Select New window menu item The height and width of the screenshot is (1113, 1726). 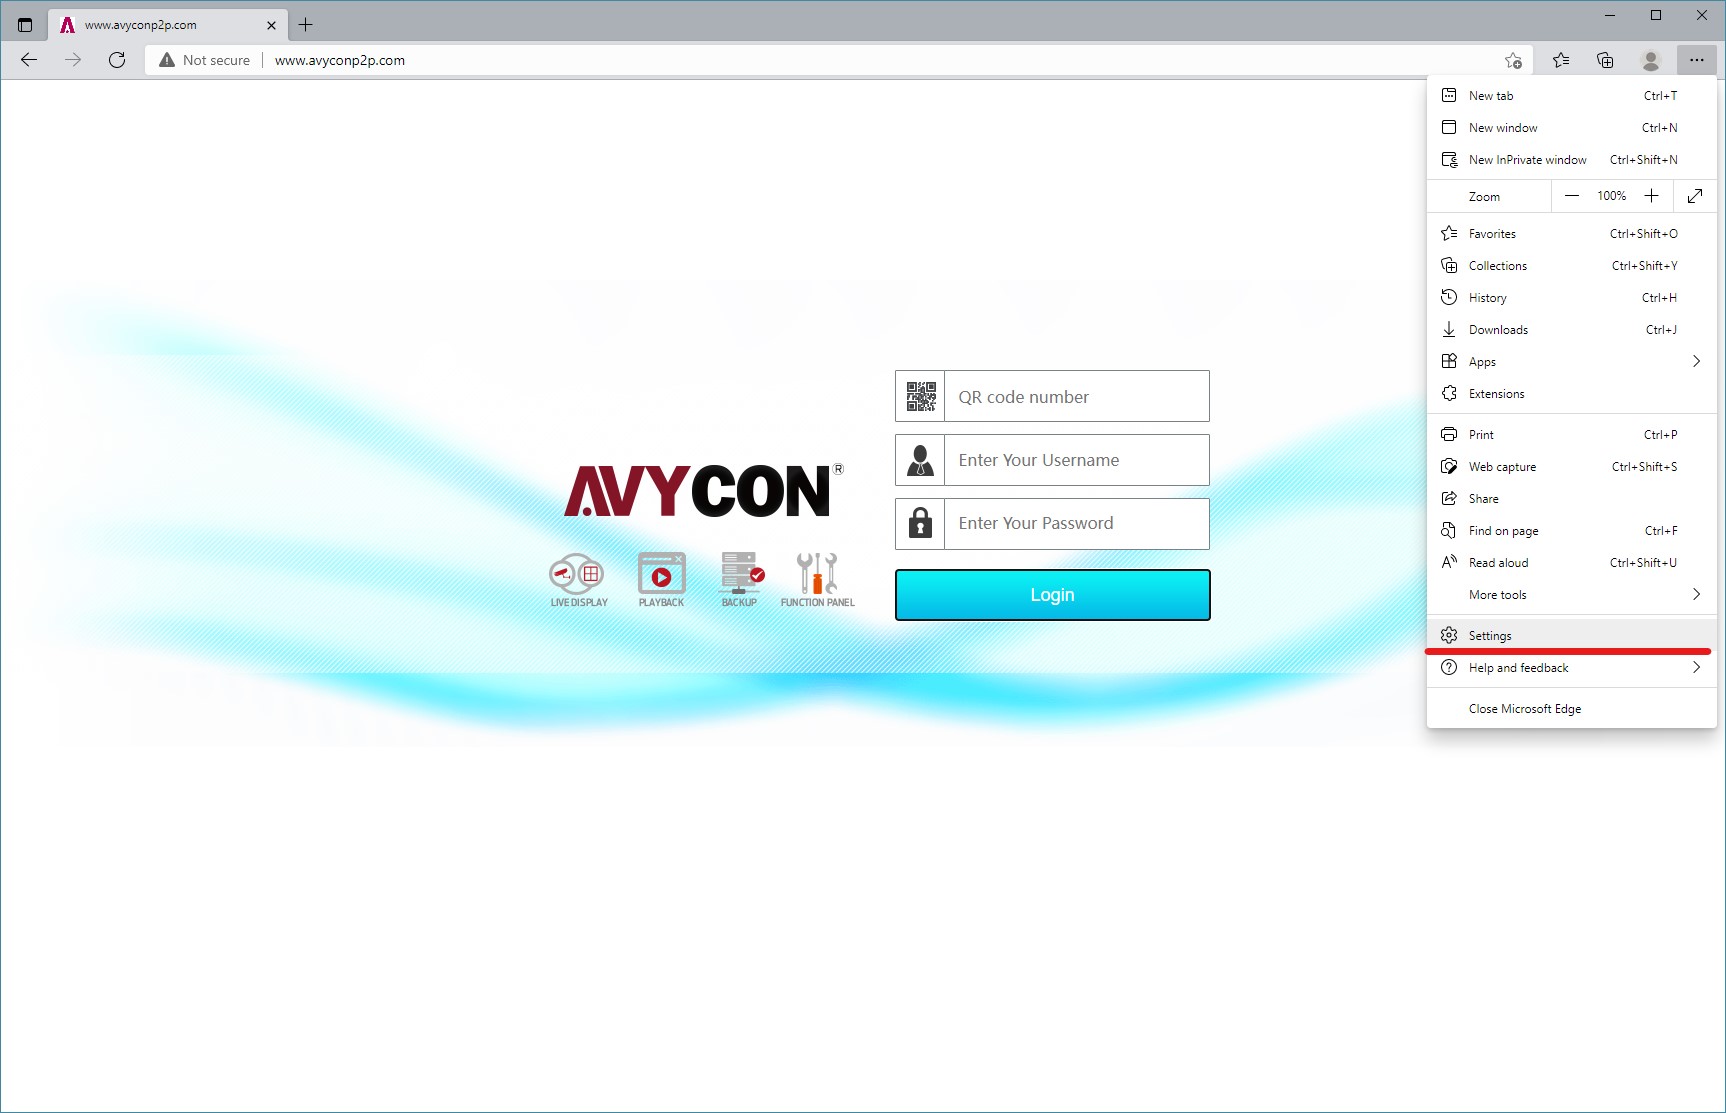1572,128
